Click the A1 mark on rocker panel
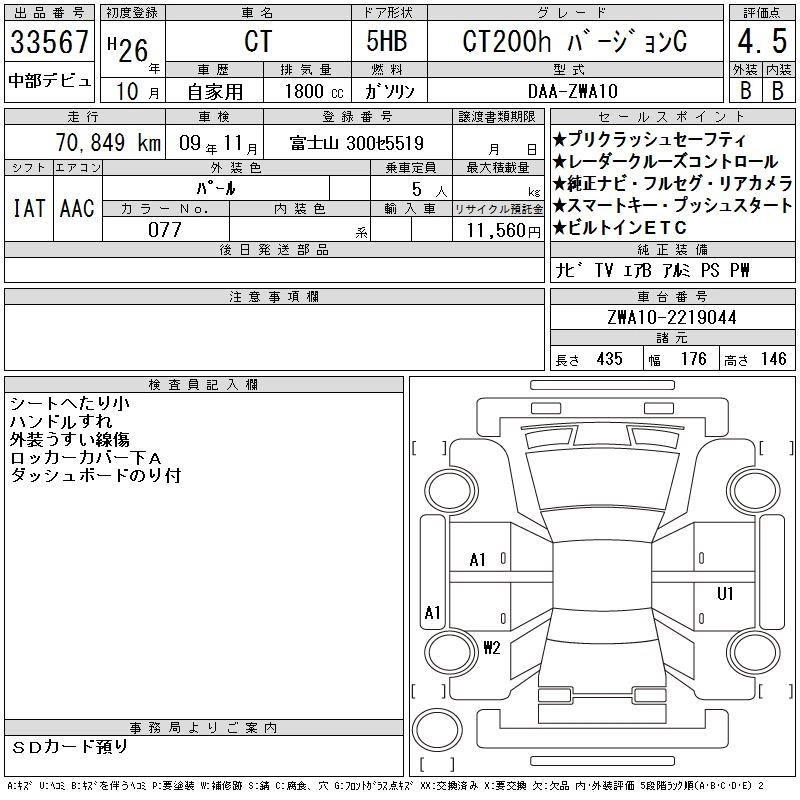The width and height of the screenshot is (800, 800). (x=432, y=612)
